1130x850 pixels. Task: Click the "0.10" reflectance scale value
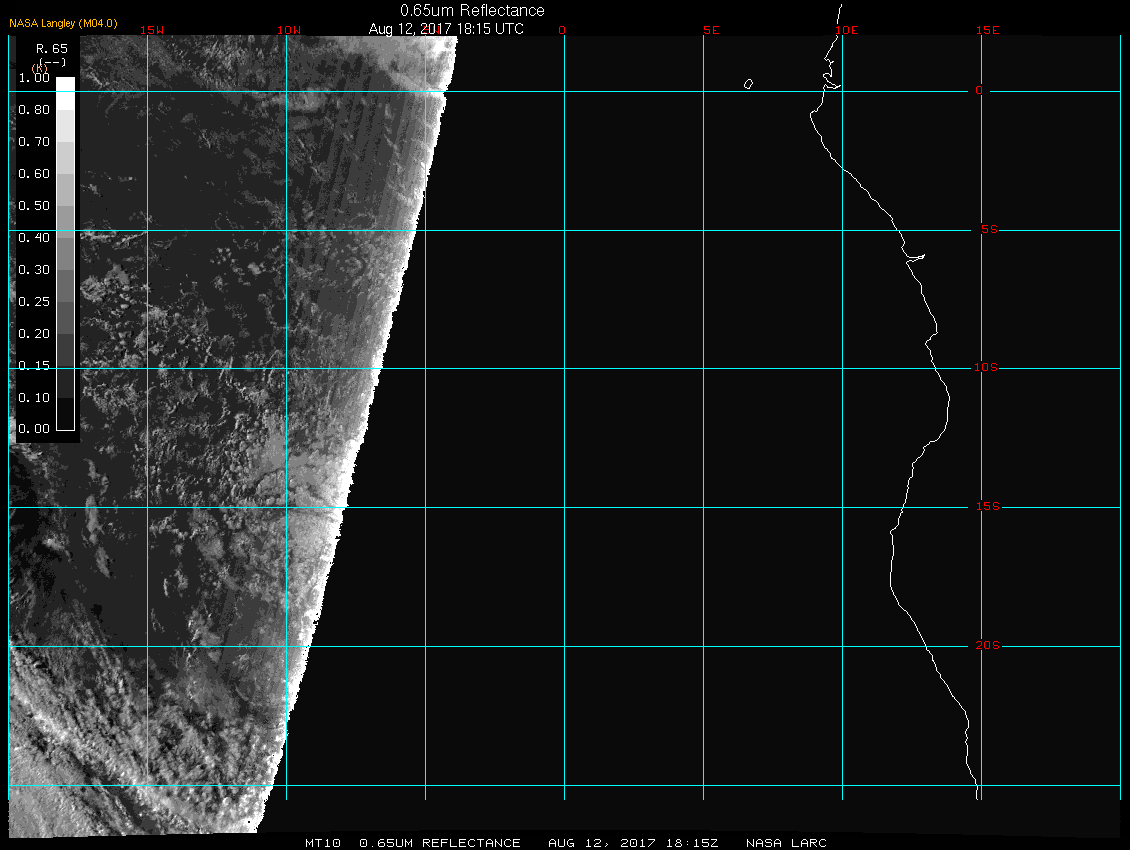point(34,397)
